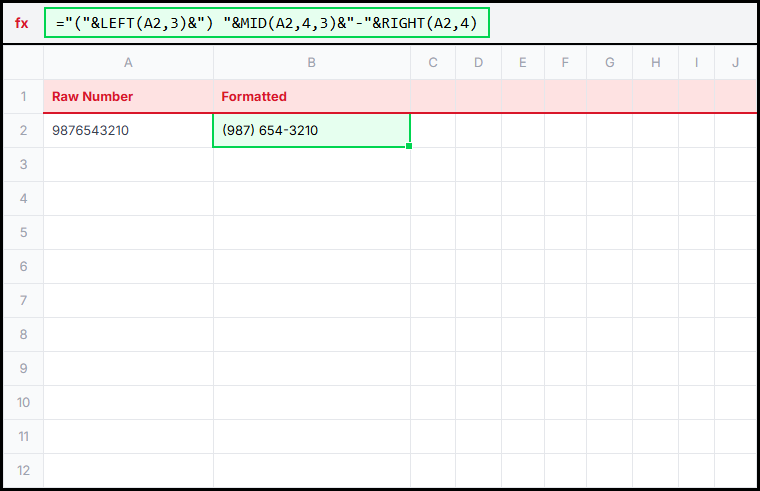Select row 12 header

coord(23,471)
